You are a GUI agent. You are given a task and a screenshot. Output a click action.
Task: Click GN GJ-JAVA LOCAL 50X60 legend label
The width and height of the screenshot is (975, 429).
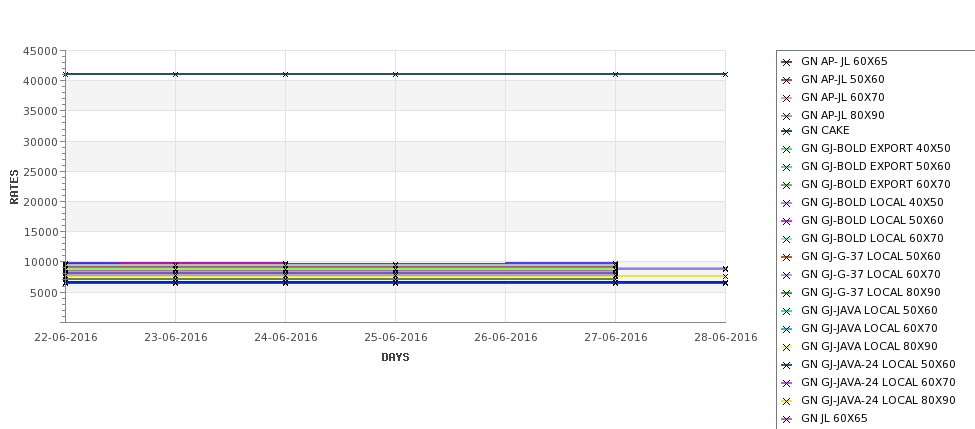pyautogui.click(x=869, y=311)
